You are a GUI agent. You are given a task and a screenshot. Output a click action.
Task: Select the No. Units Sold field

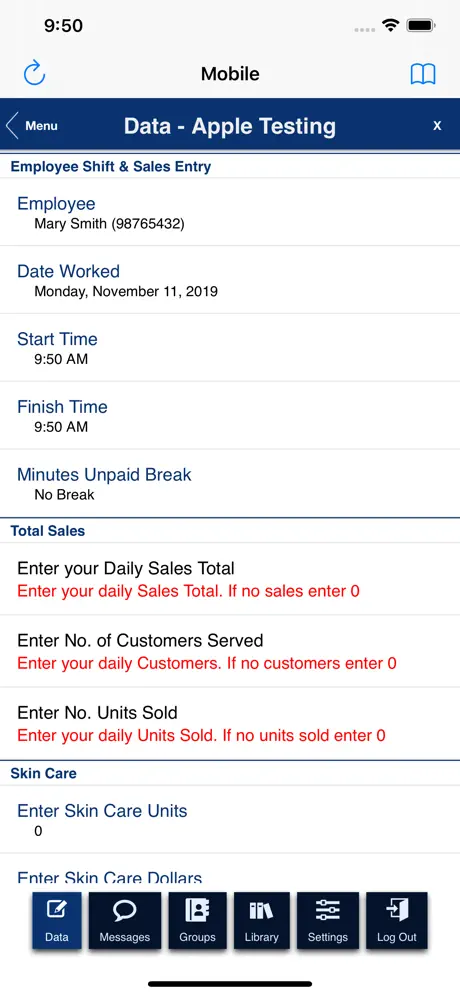pos(230,723)
